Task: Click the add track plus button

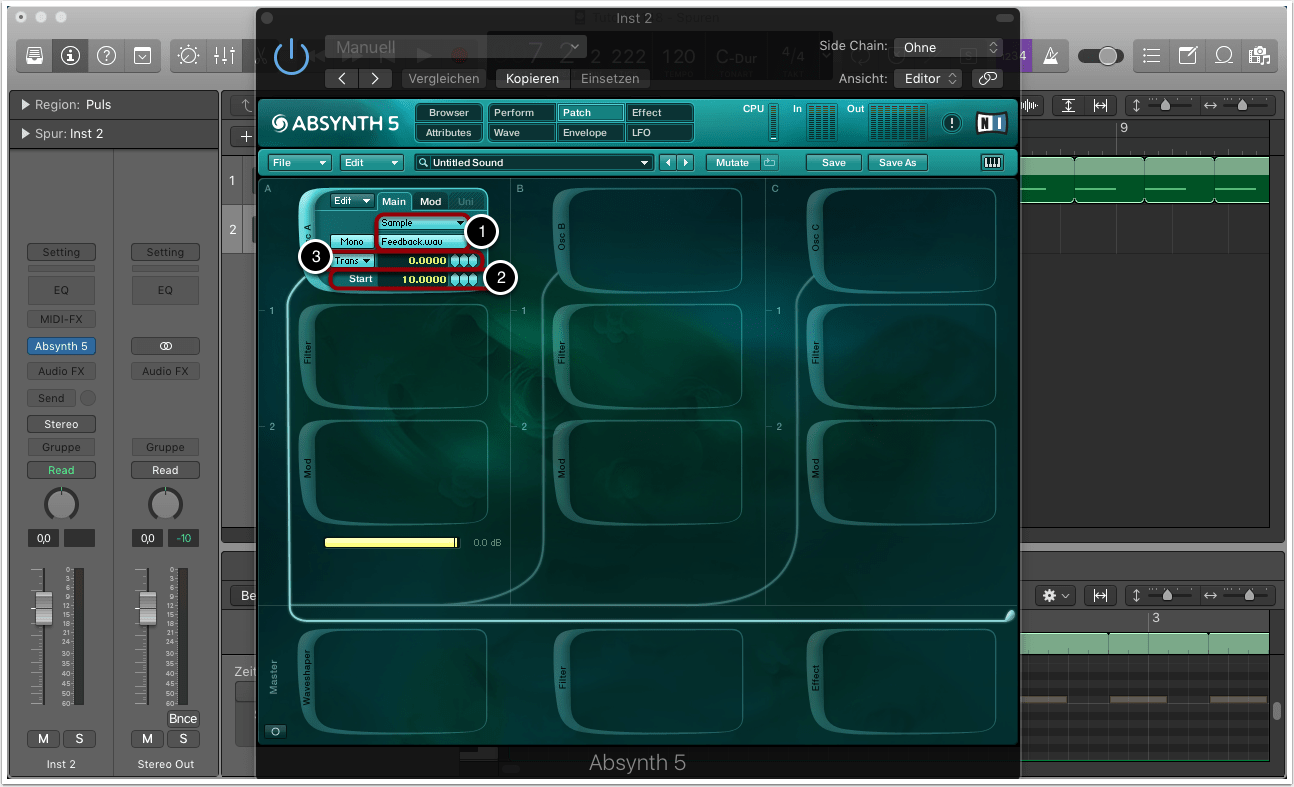Action: coord(245,137)
